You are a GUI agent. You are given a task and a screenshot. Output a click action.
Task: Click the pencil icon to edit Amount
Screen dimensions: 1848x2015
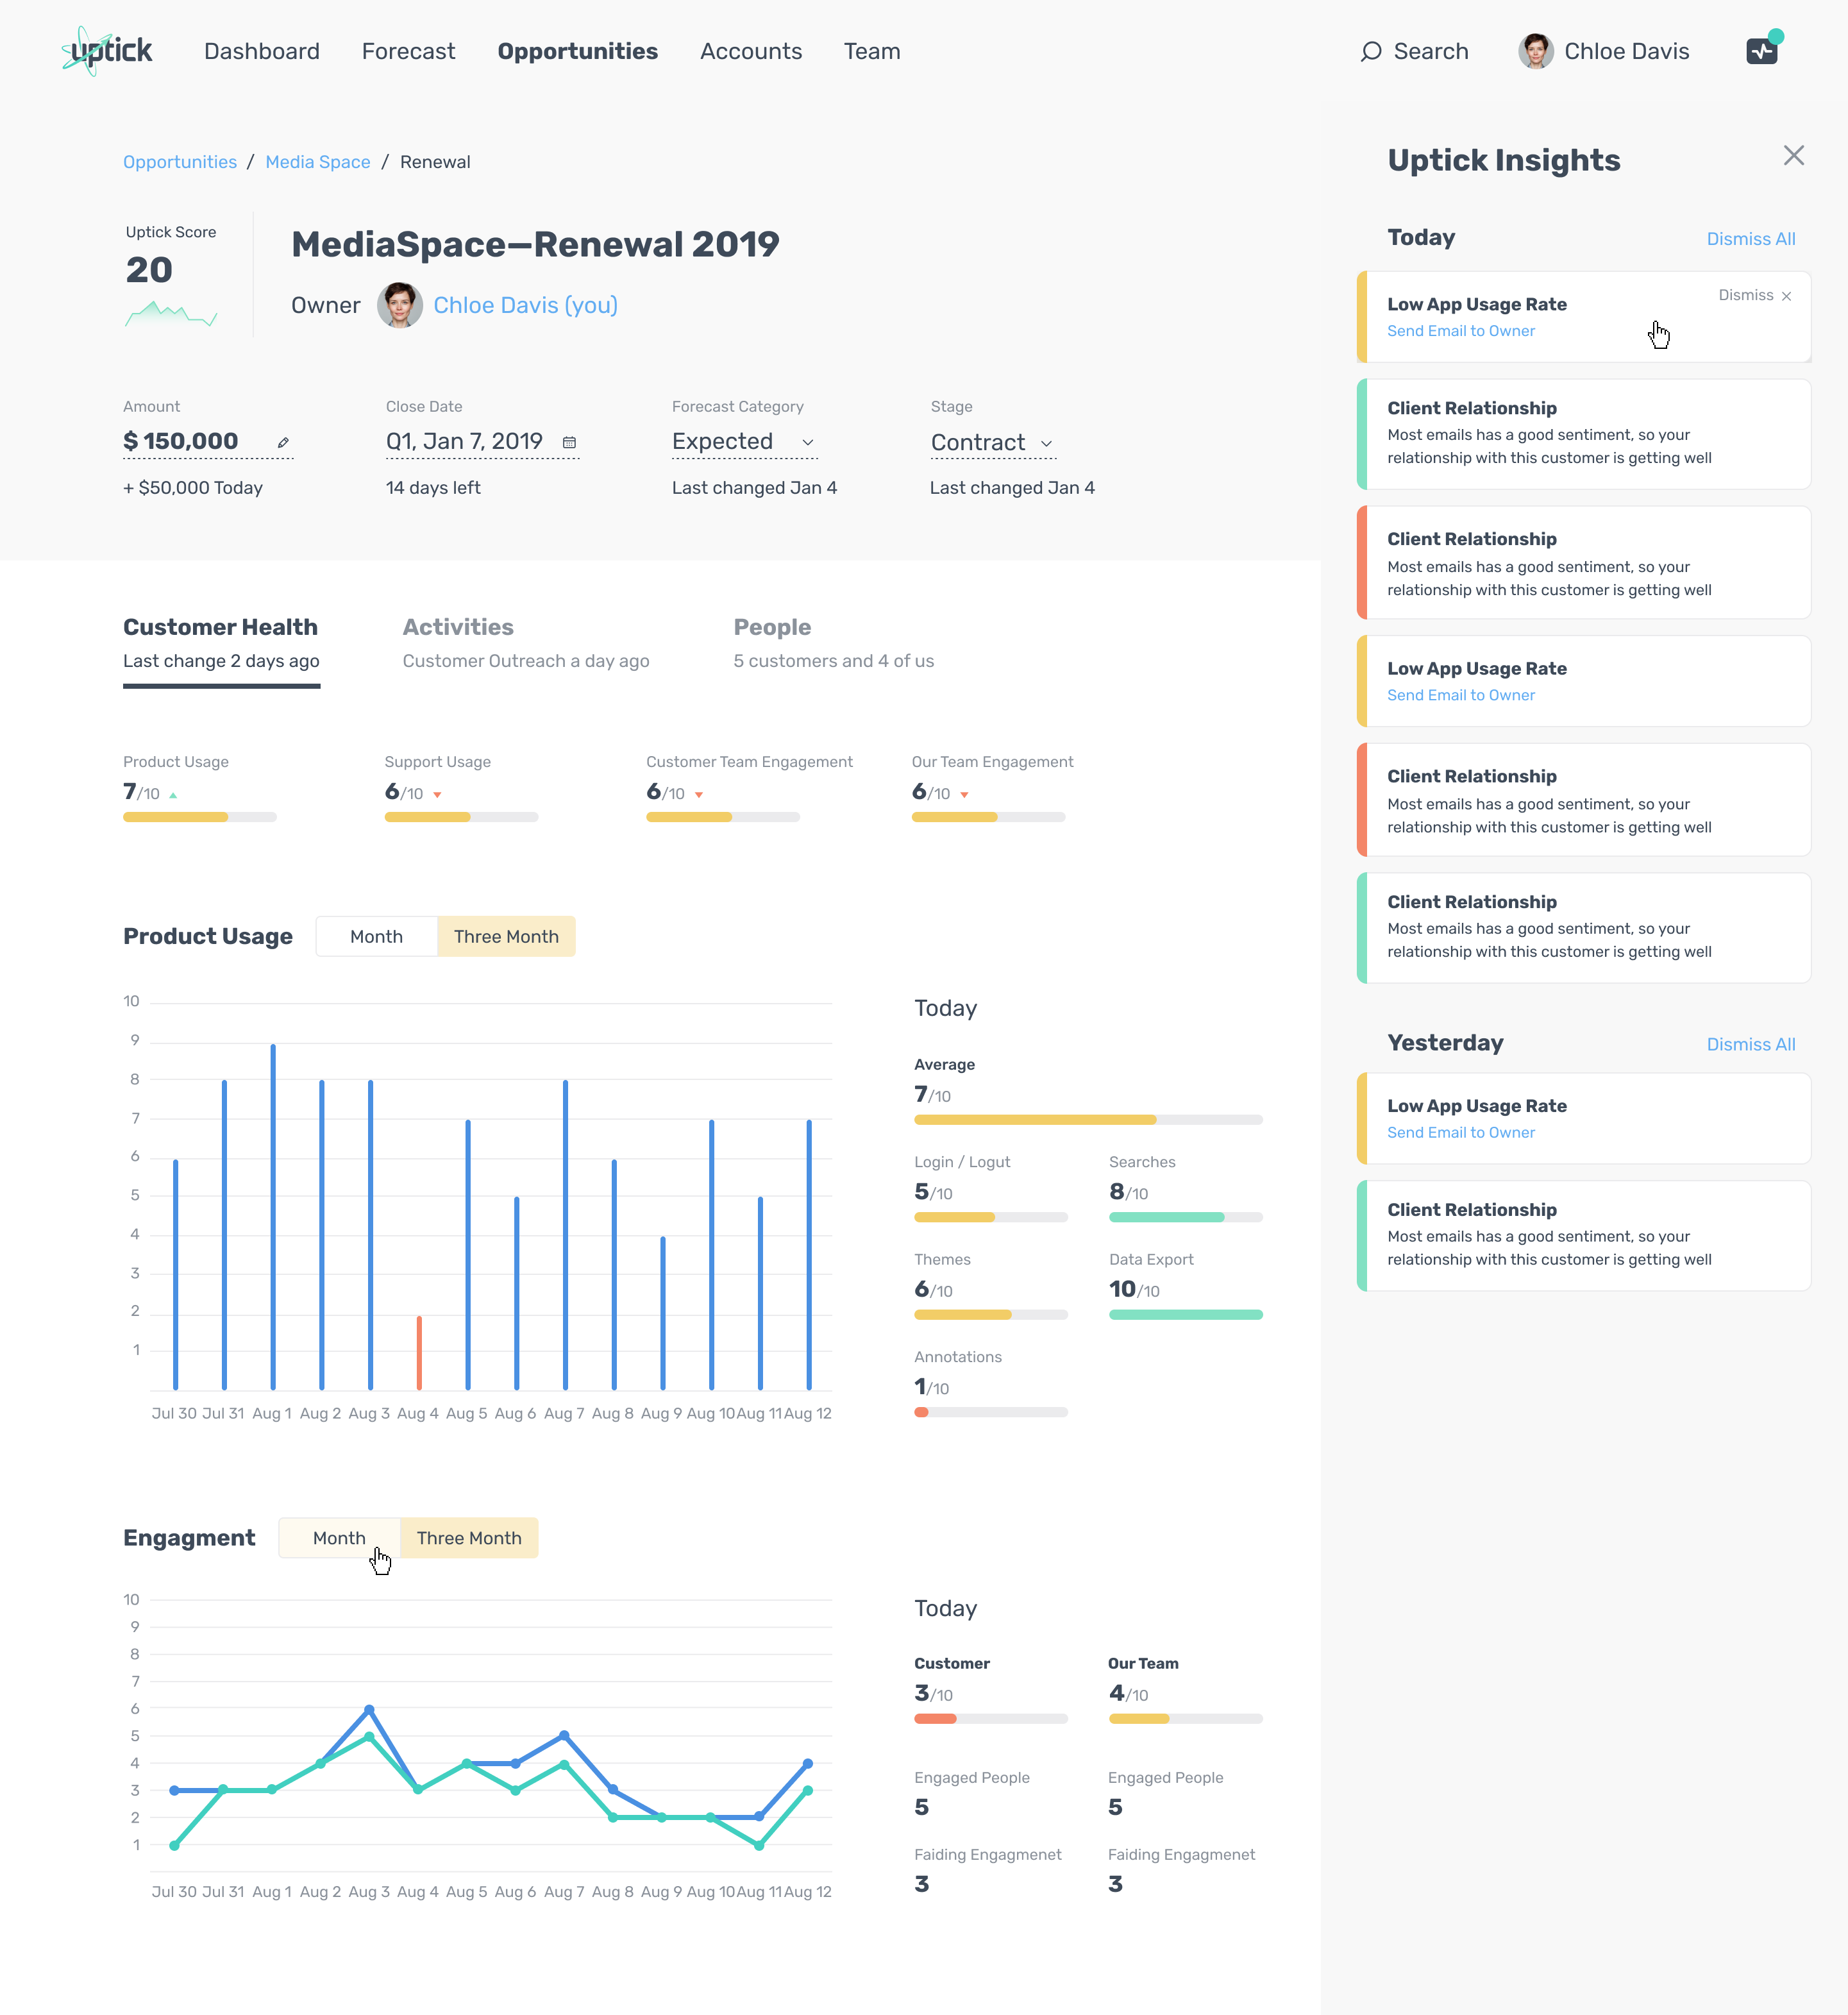click(x=283, y=442)
